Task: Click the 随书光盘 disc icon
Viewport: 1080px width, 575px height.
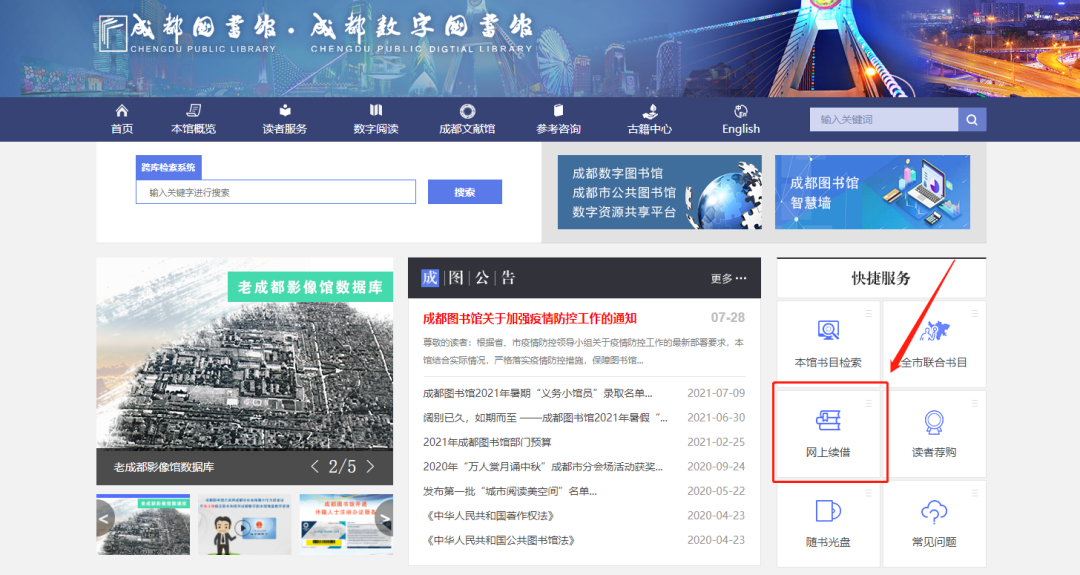Action: click(x=828, y=511)
